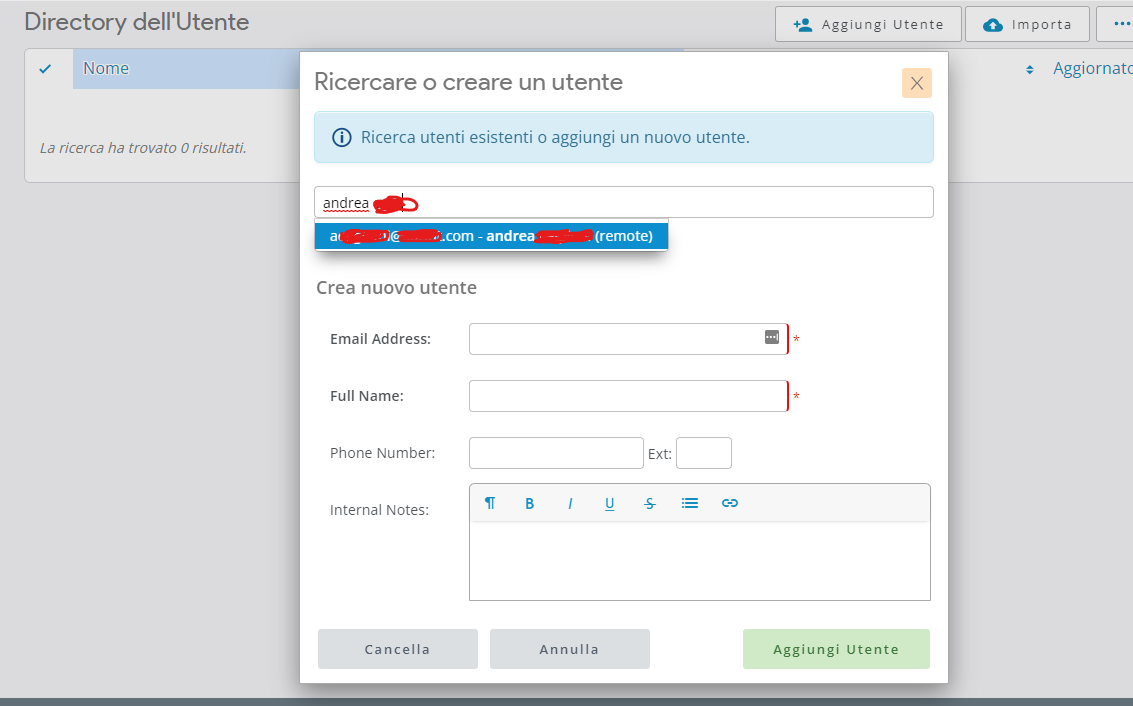Click the green Aggiungi Utente submit button
The width and height of the screenshot is (1133, 706).
pyautogui.click(x=835, y=649)
